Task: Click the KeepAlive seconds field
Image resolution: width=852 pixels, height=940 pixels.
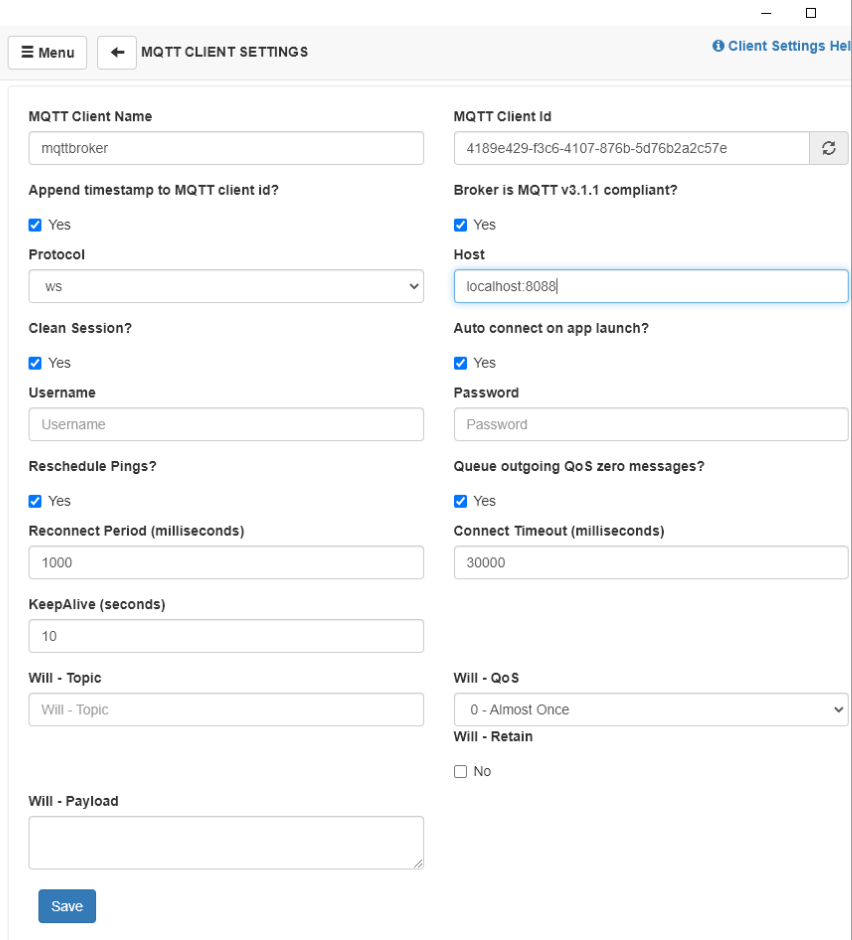Action: [x=226, y=636]
